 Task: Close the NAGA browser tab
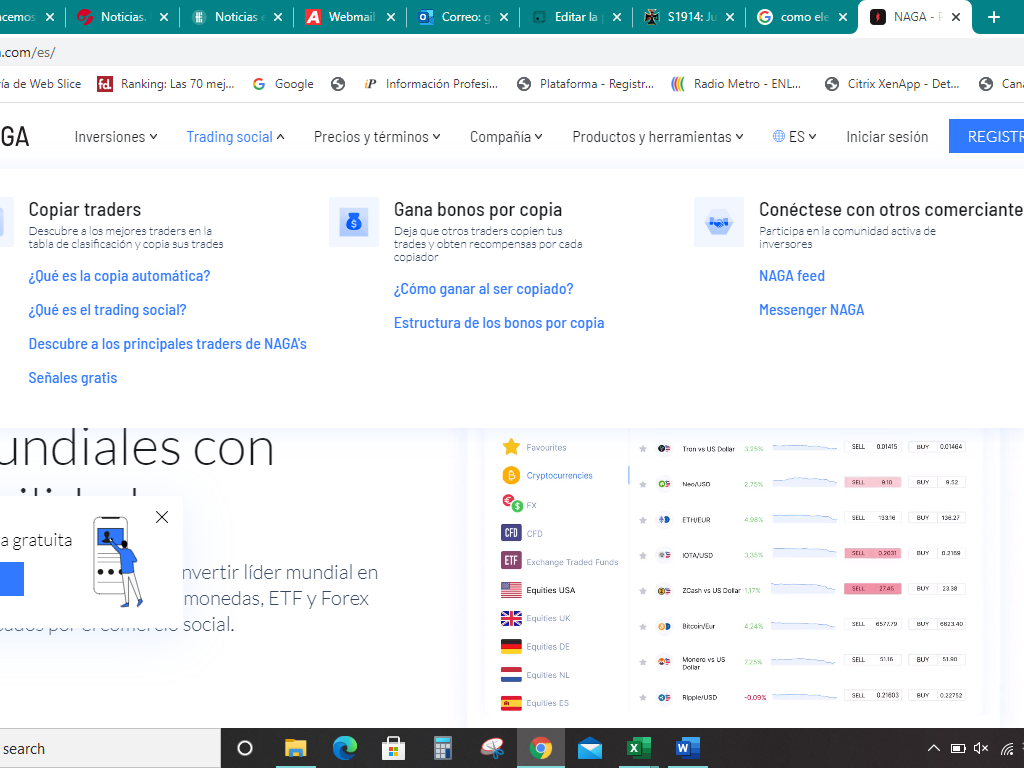pos(956,17)
